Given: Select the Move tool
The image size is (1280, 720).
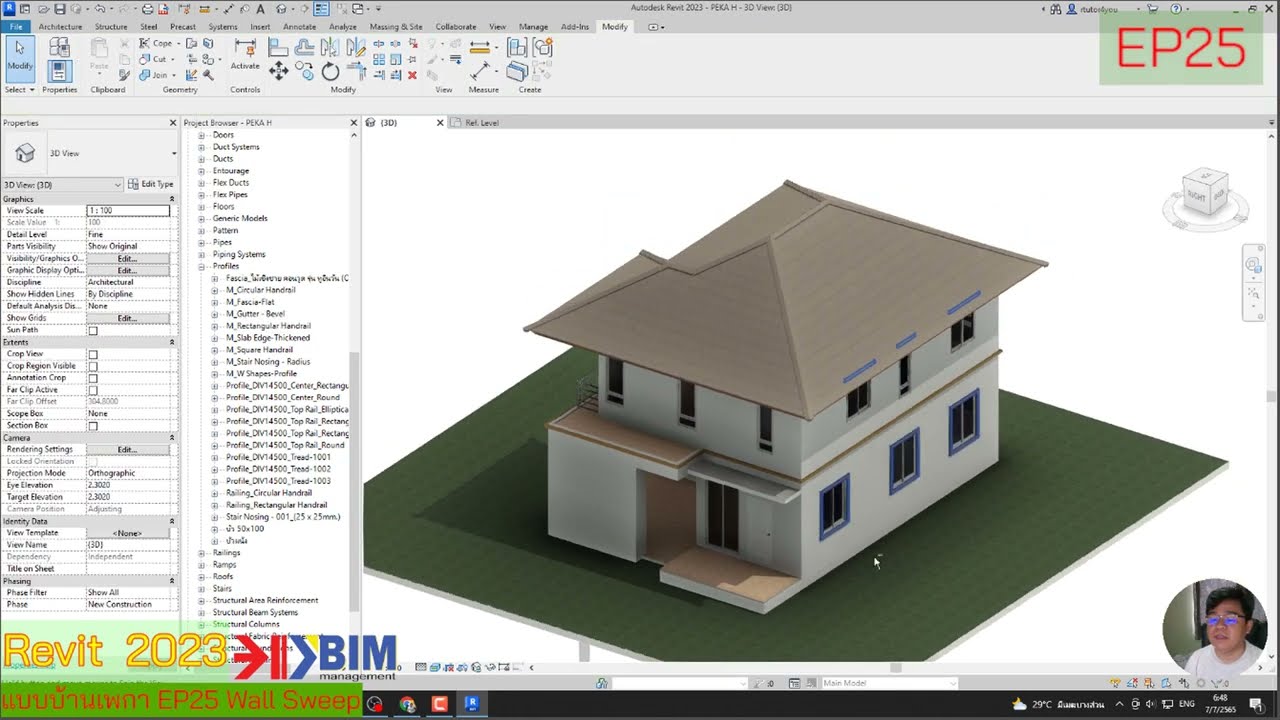Looking at the screenshot, I should tap(278, 71).
